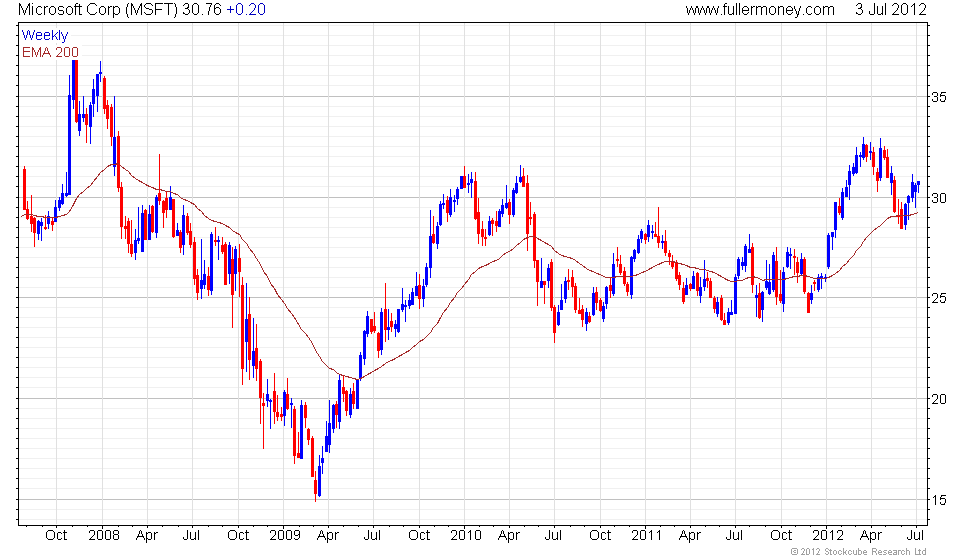This screenshot has height=560, width=980.
Task: Click the EMA 200 legend label
Action: 50,52
